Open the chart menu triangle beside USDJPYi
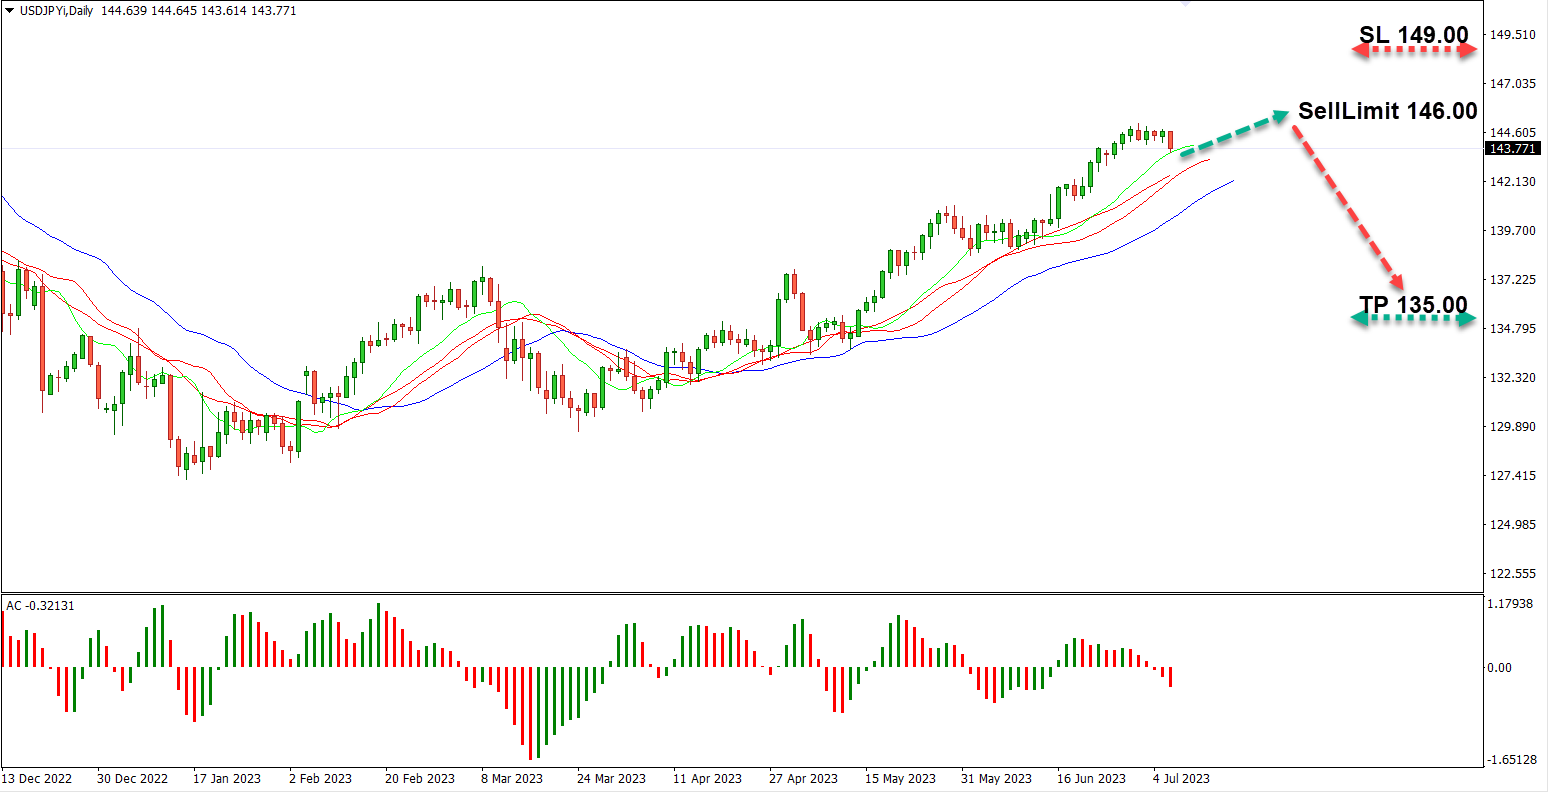 (x=10, y=10)
